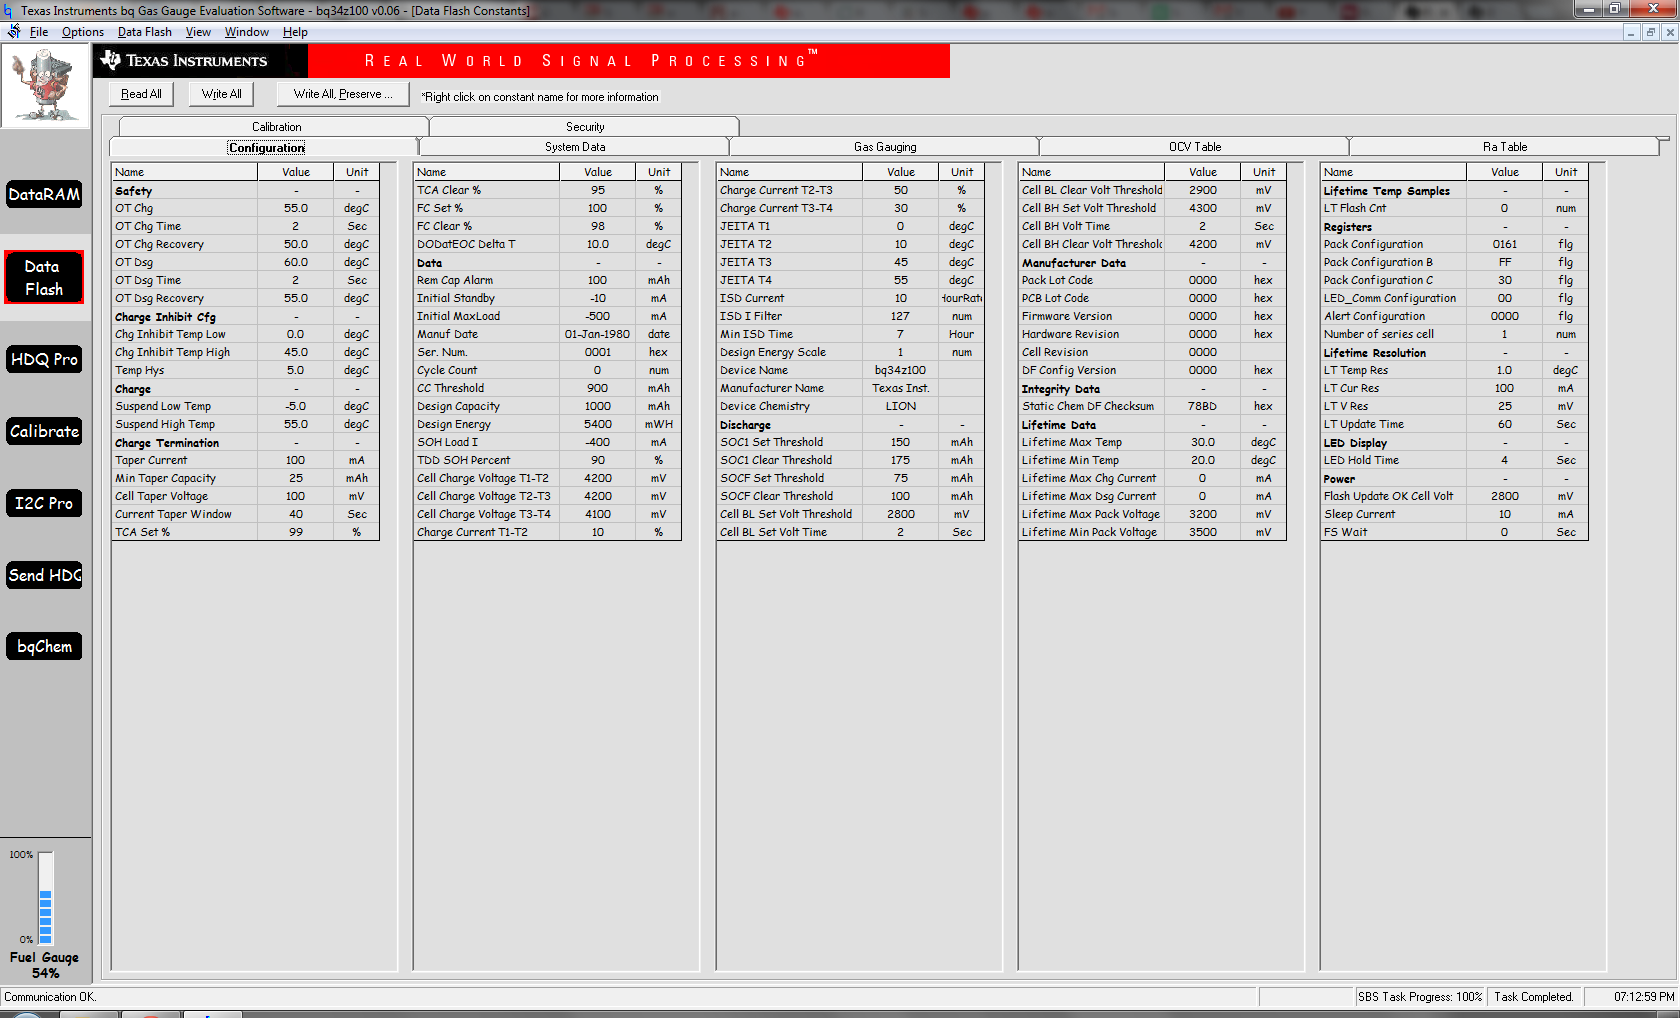
Task: Switch to the Ra Table tab
Action: pyautogui.click(x=1505, y=147)
